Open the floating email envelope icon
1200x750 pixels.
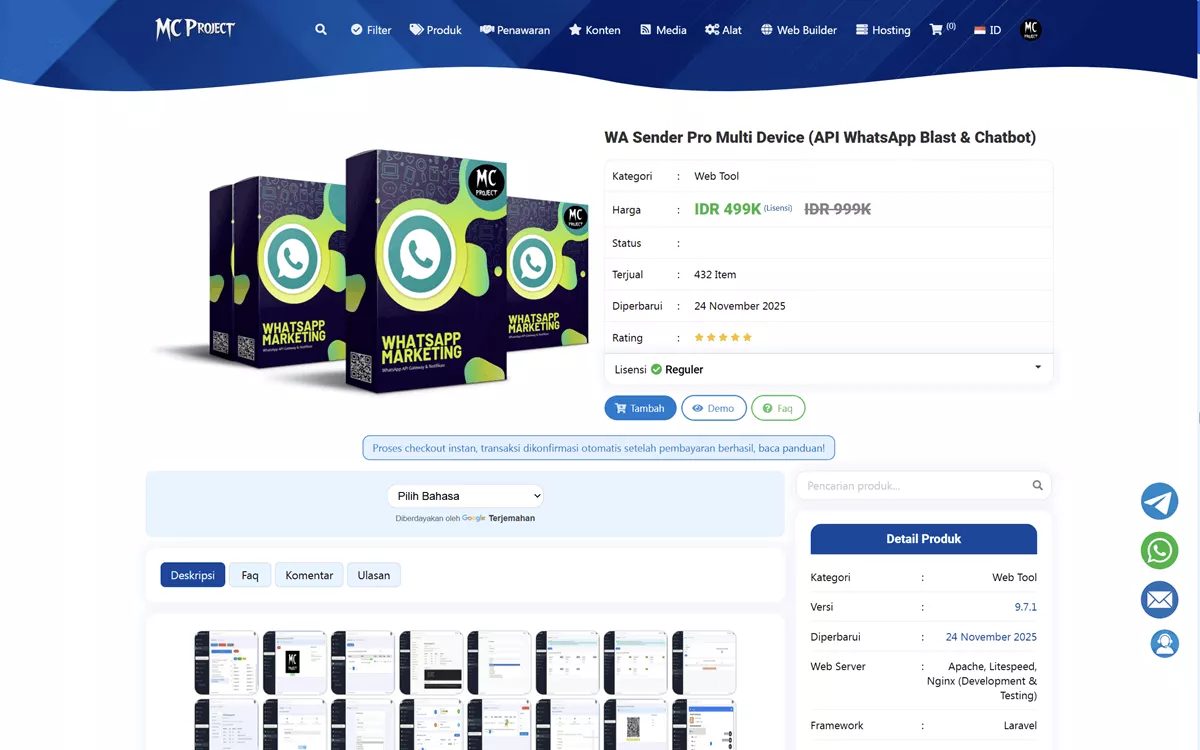coord(1159,600)
